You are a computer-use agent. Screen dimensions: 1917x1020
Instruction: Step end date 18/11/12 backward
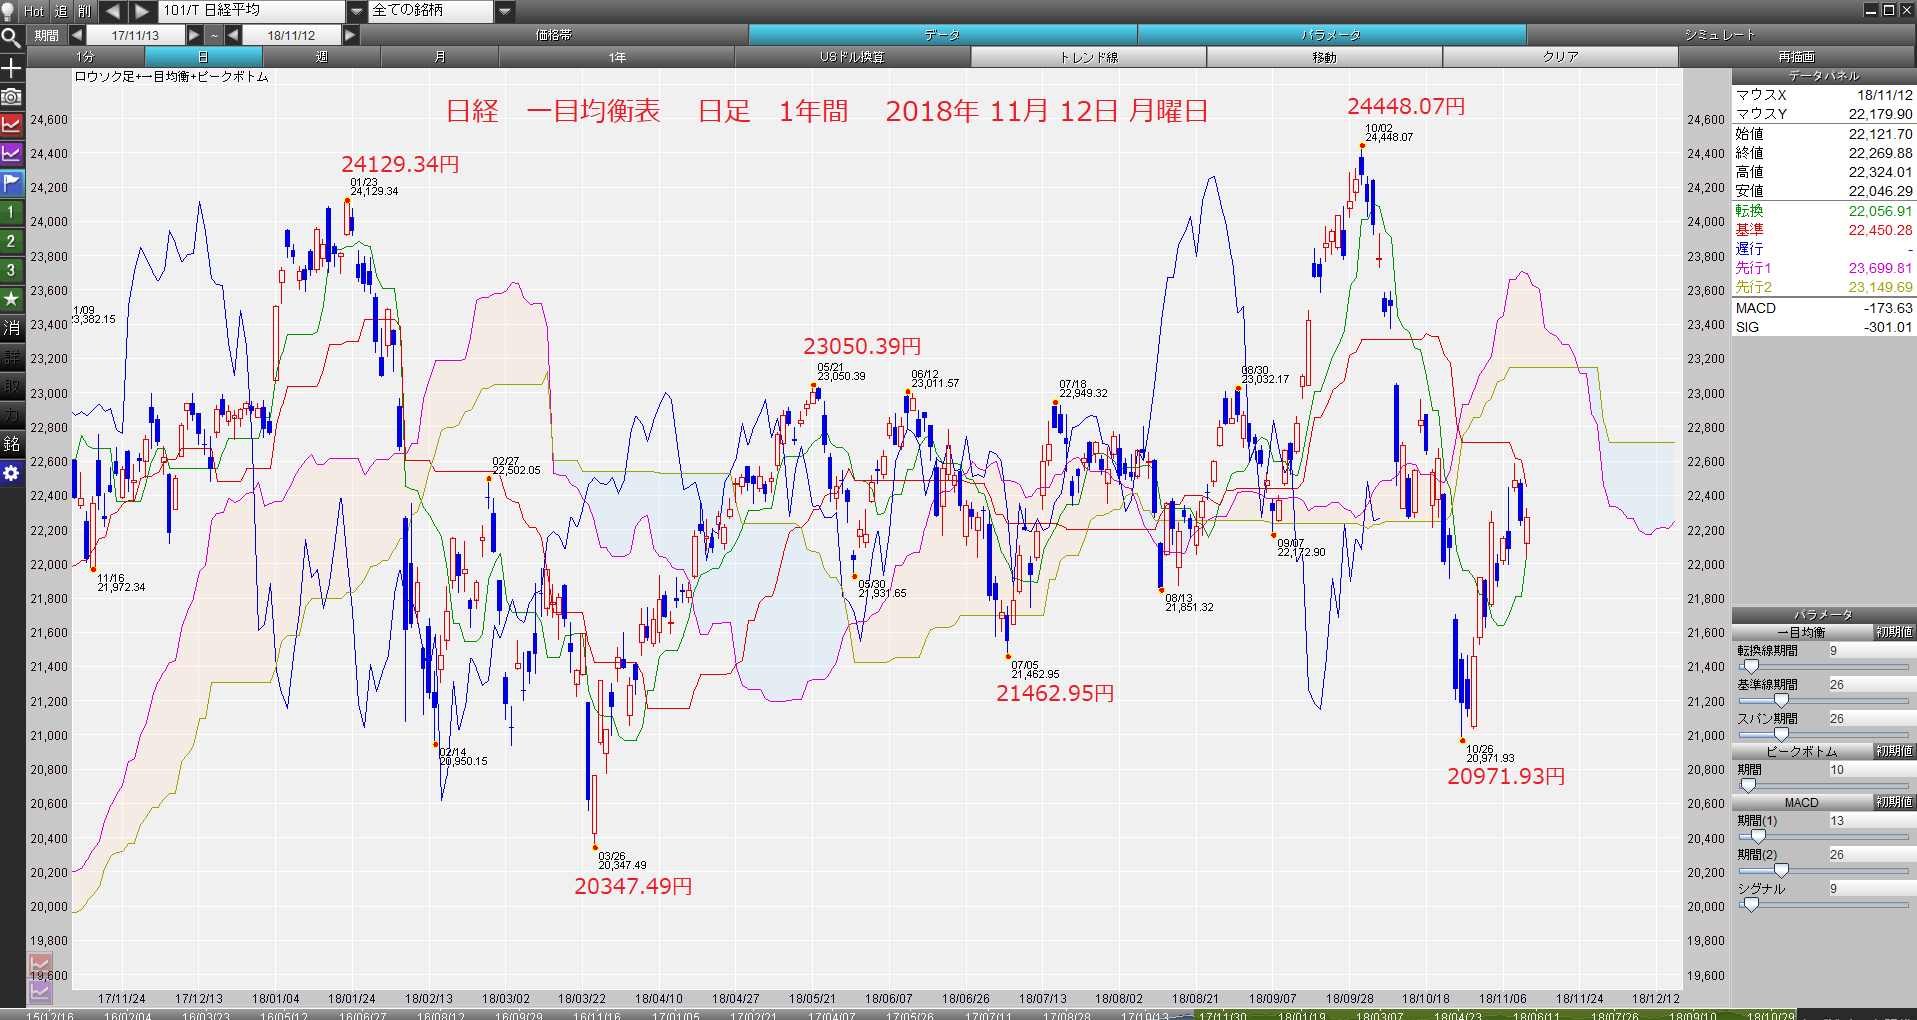pos(232,35)
